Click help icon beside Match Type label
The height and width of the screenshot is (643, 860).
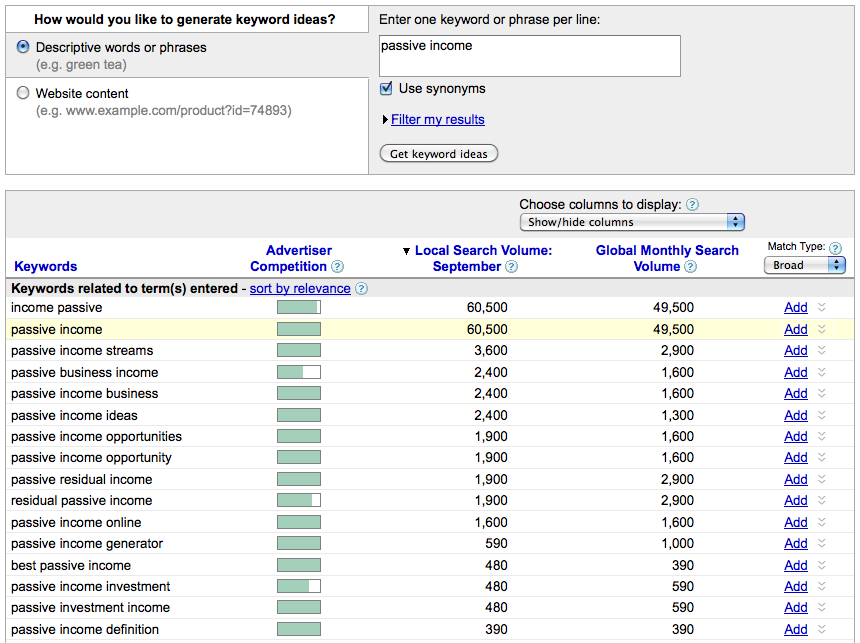tap(835, 248)
